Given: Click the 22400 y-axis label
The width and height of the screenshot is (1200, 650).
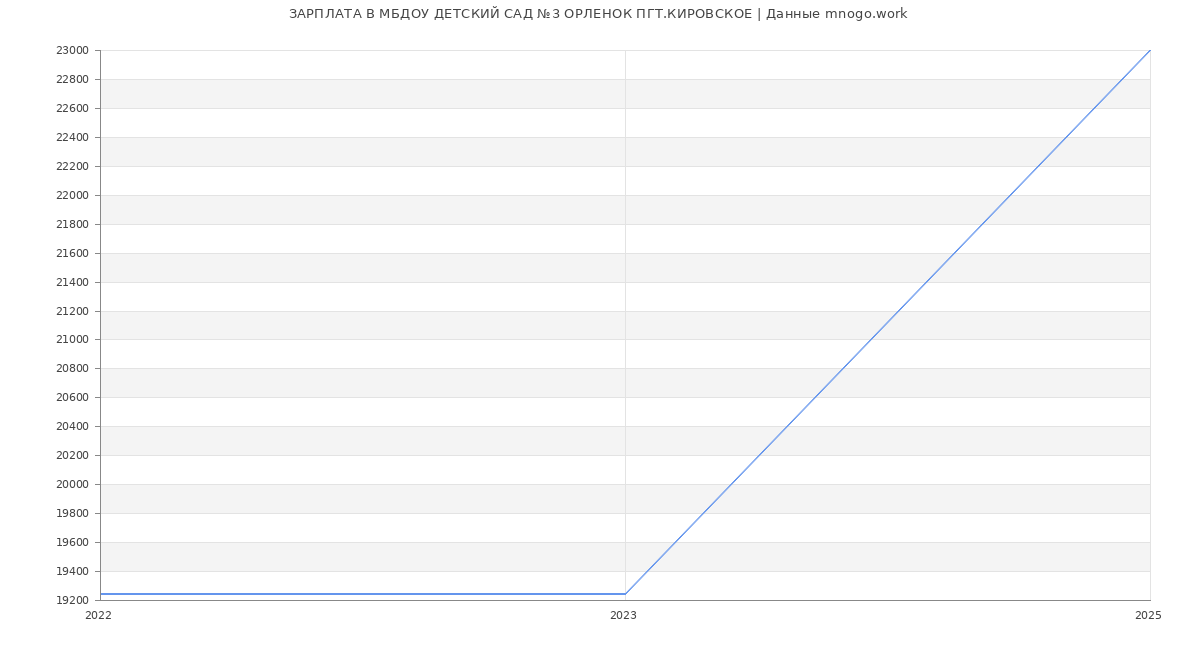Looking at the screenshot, I should [72, 138].
